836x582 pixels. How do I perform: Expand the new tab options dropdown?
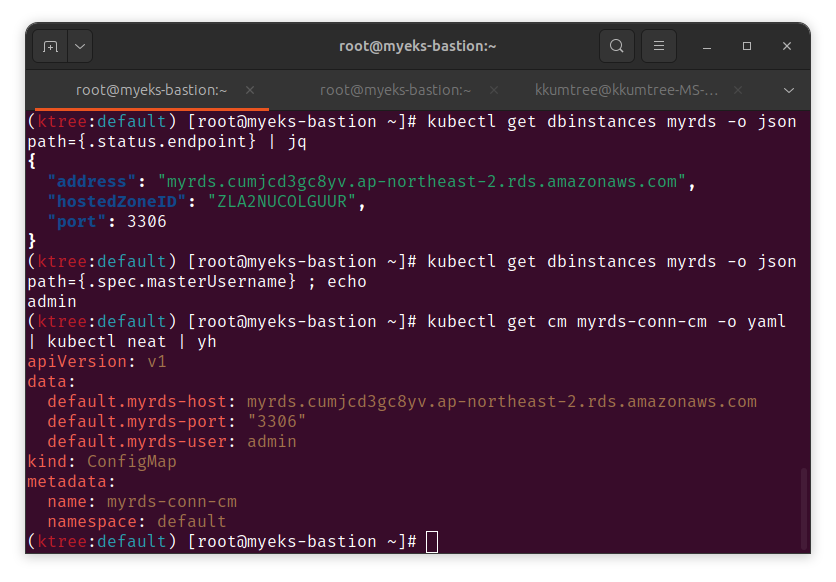(80, 46)
